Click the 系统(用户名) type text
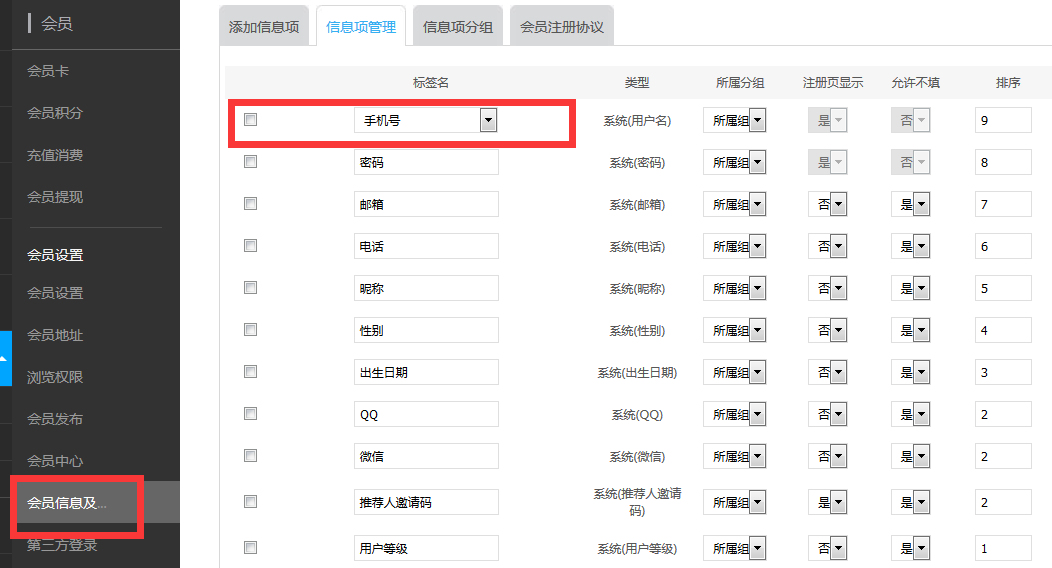This screenshot has width=1052, height=568. (x=637, y=121)
